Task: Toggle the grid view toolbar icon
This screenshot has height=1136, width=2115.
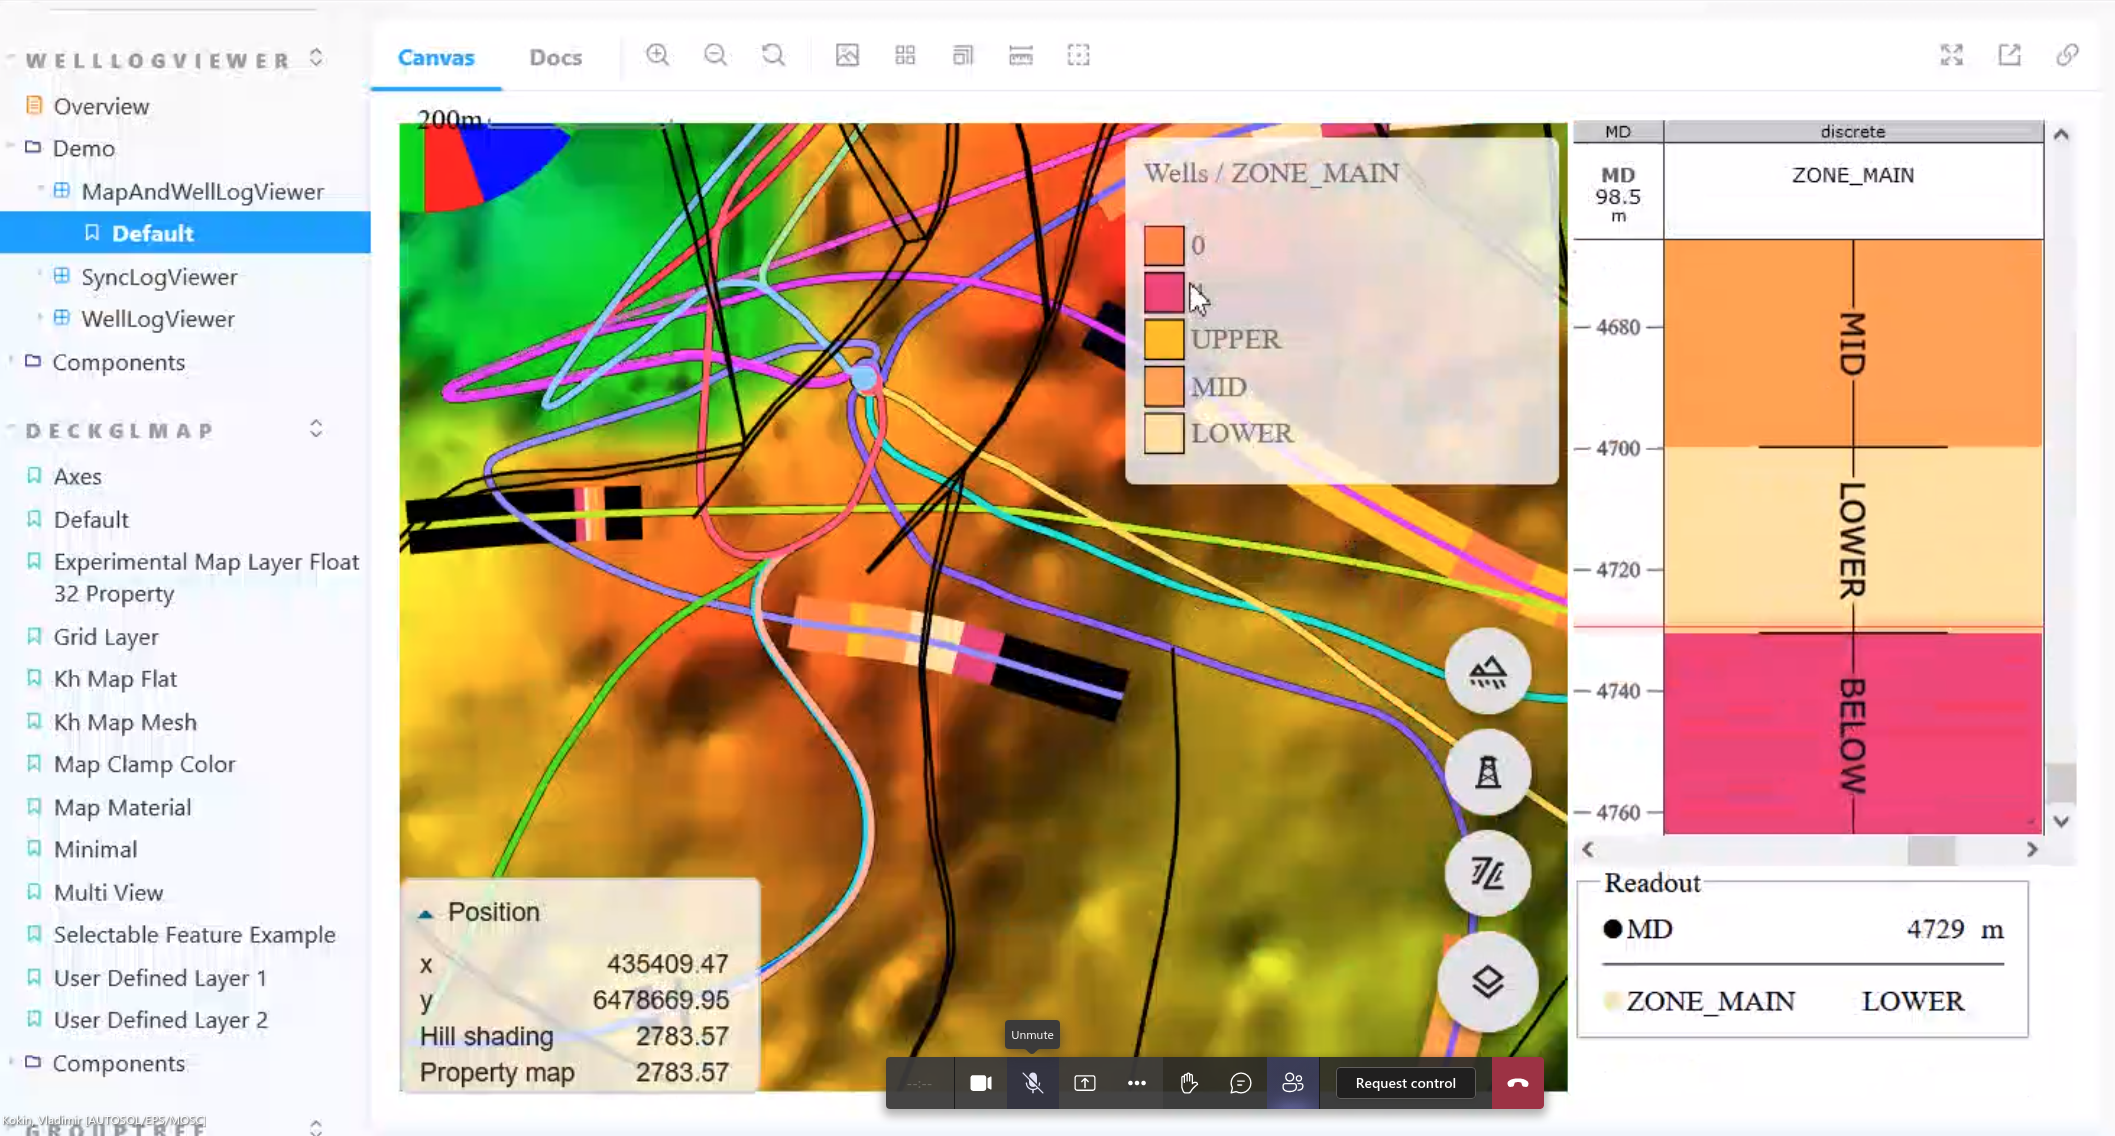Action: pyautogui.click(x=905, y=56)
